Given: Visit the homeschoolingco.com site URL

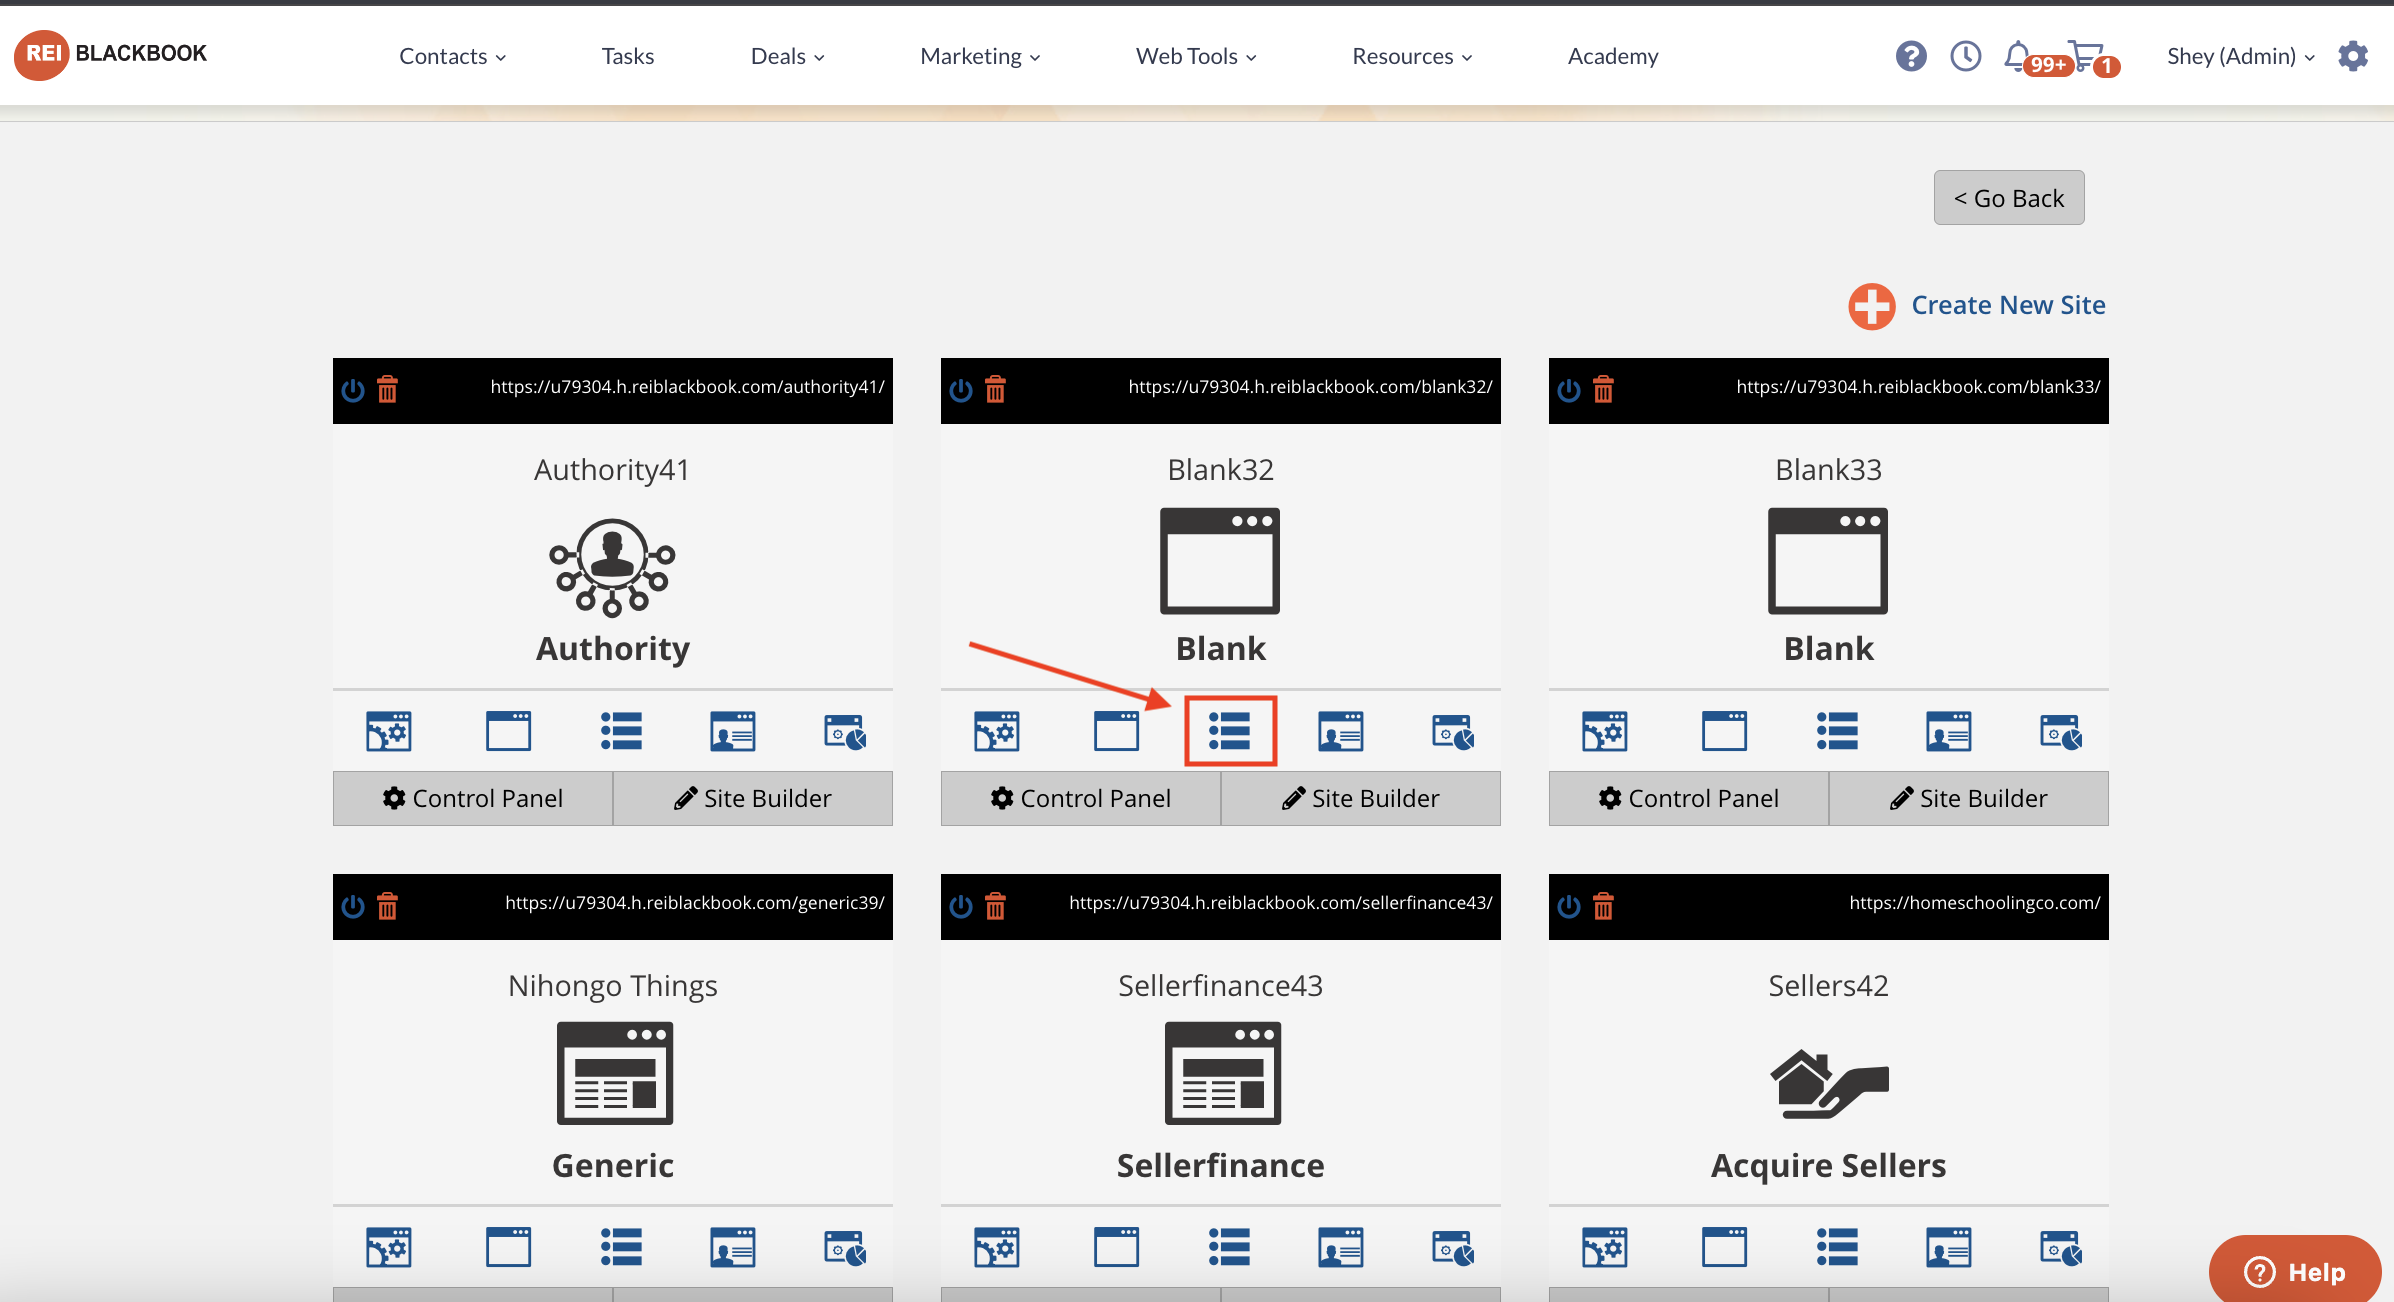Looking at the screenshot, I should pos(1974,903).
